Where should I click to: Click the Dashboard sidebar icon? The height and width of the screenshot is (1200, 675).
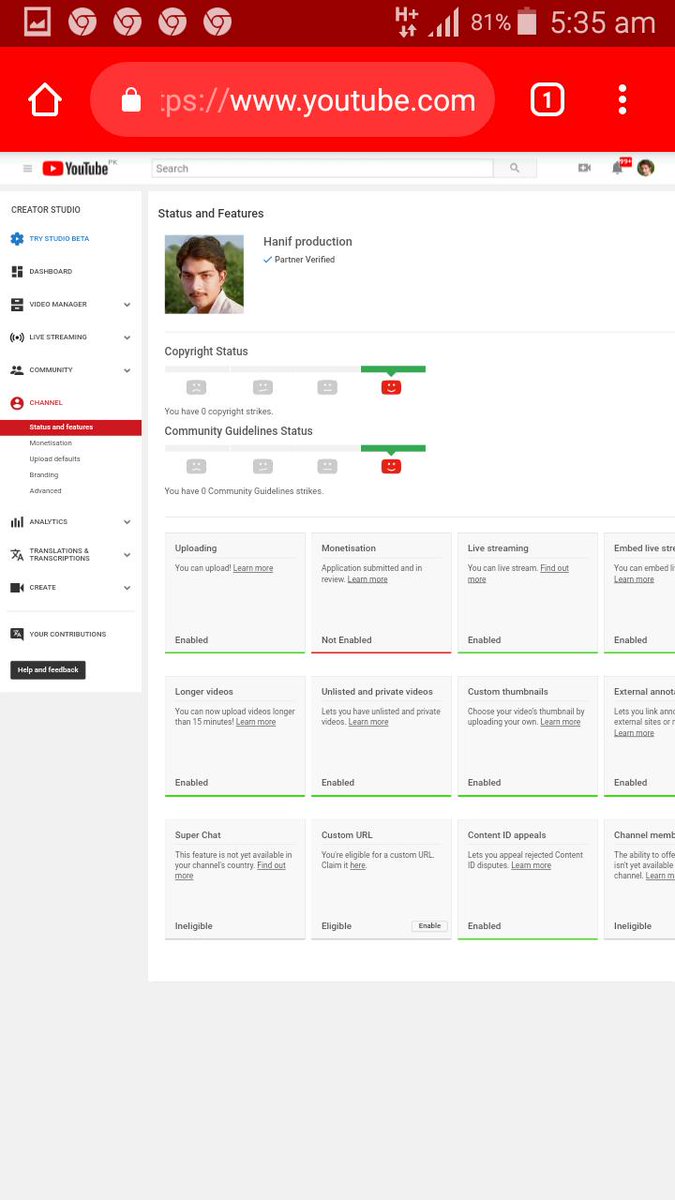coord(17,271)
